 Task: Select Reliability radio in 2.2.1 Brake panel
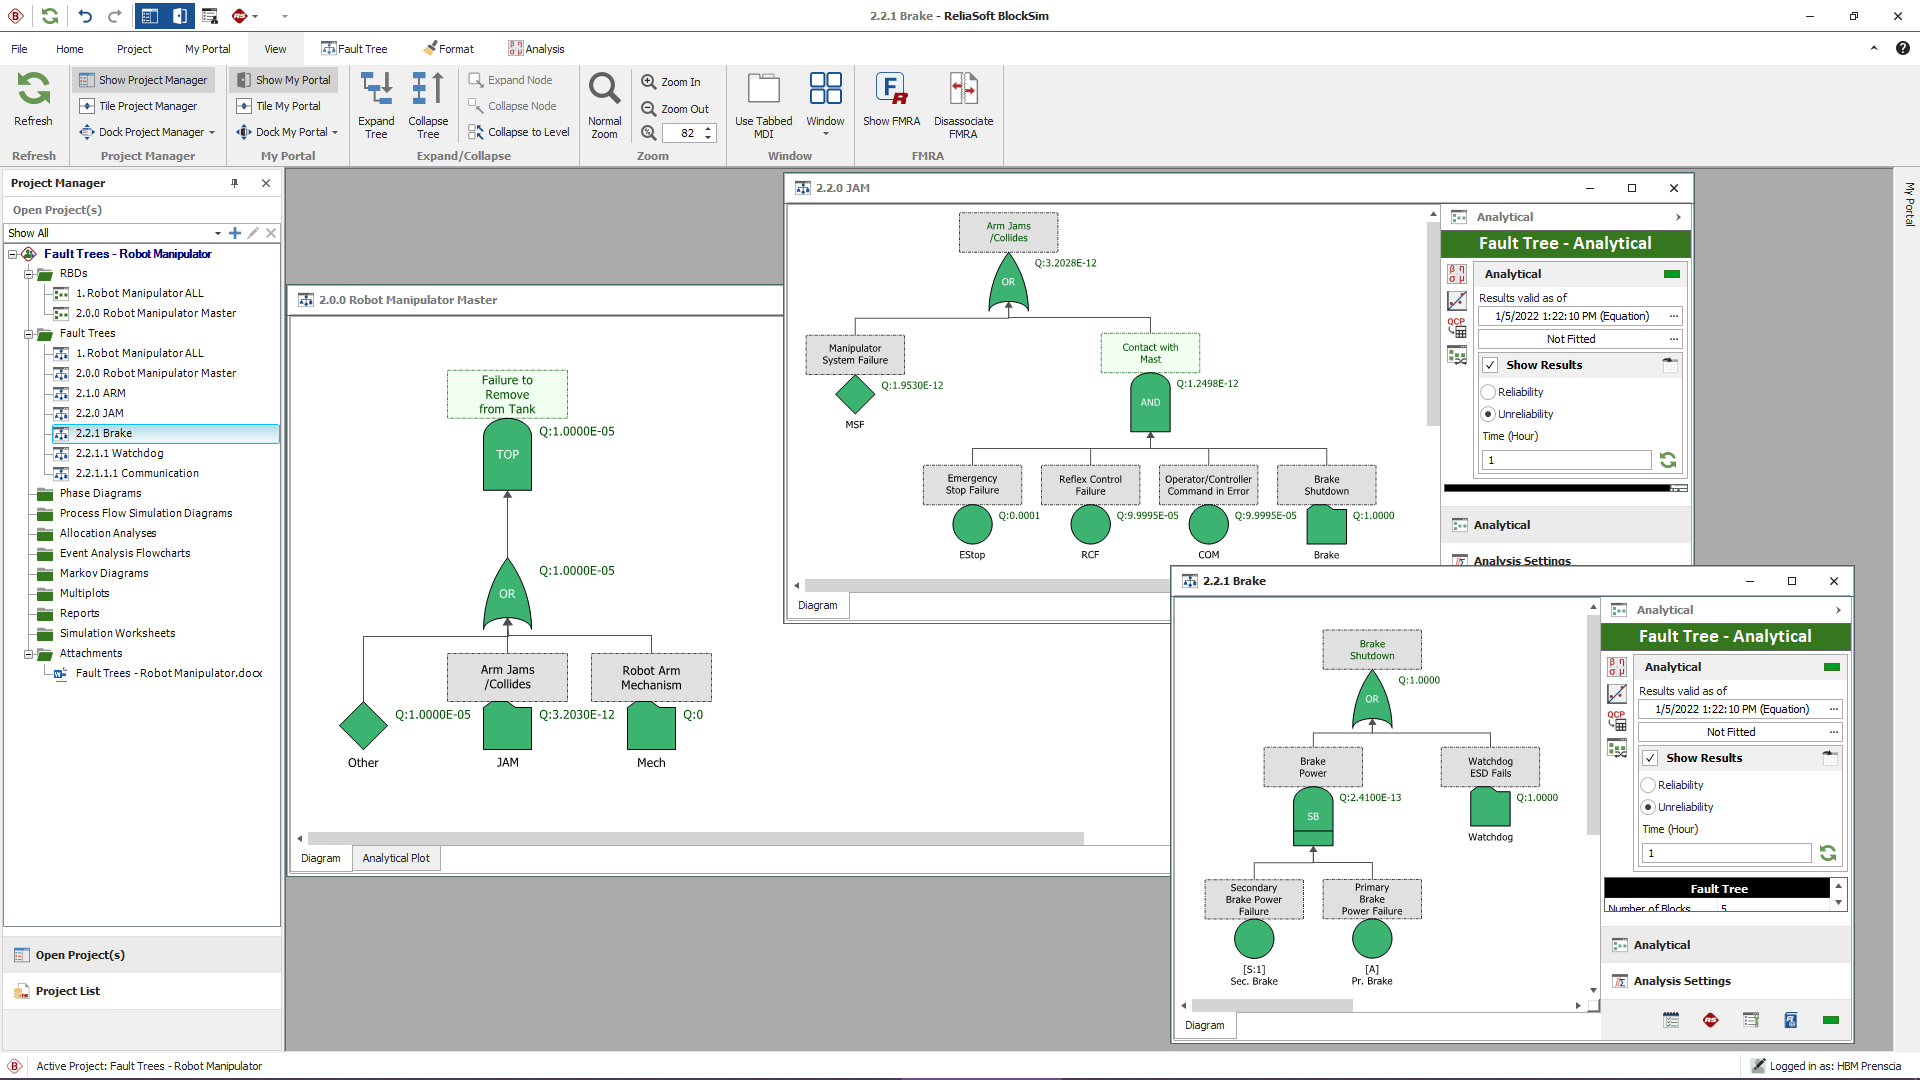(1649, 785)
